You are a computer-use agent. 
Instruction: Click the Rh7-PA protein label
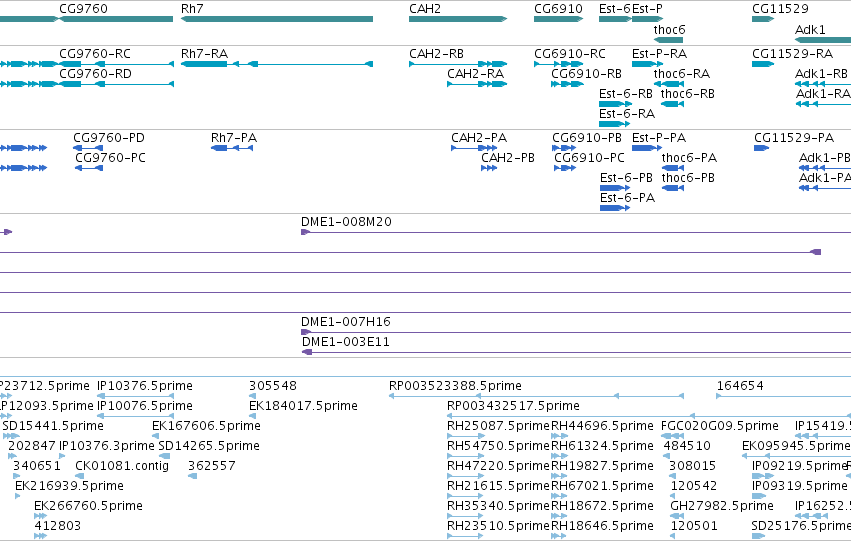pos(234,138)
